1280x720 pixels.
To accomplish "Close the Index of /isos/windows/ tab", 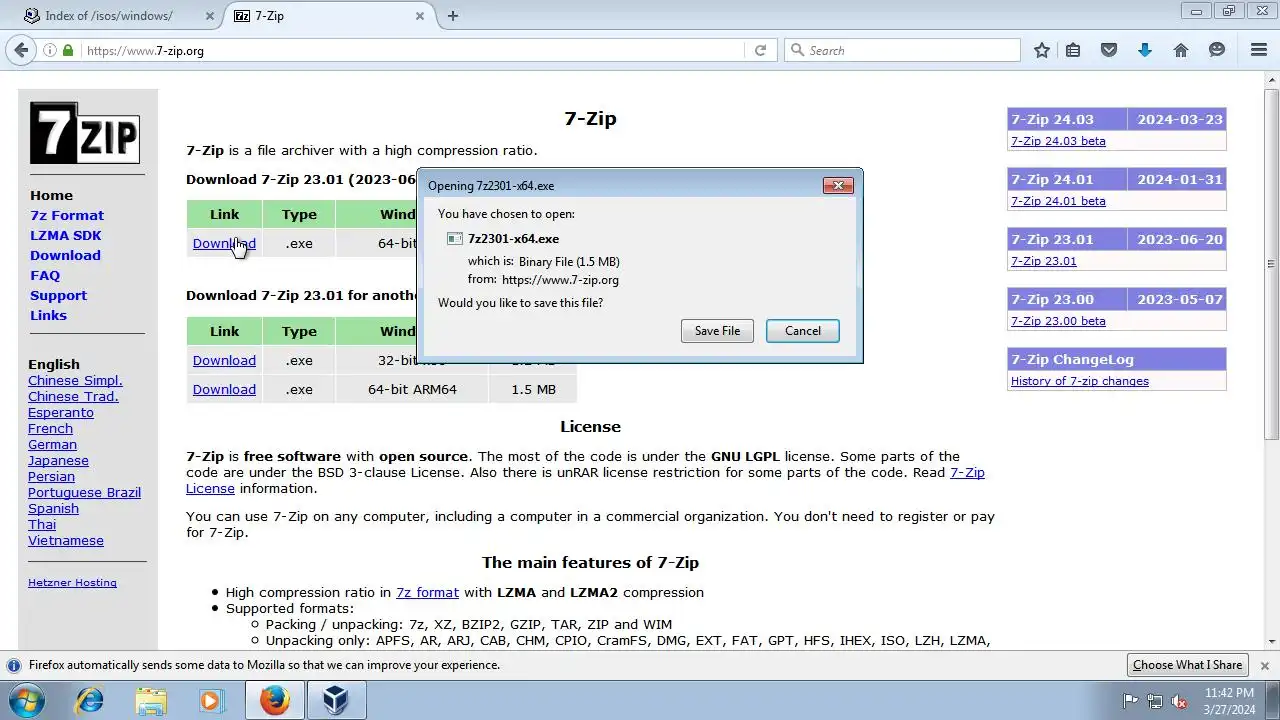I will [210, 16].
